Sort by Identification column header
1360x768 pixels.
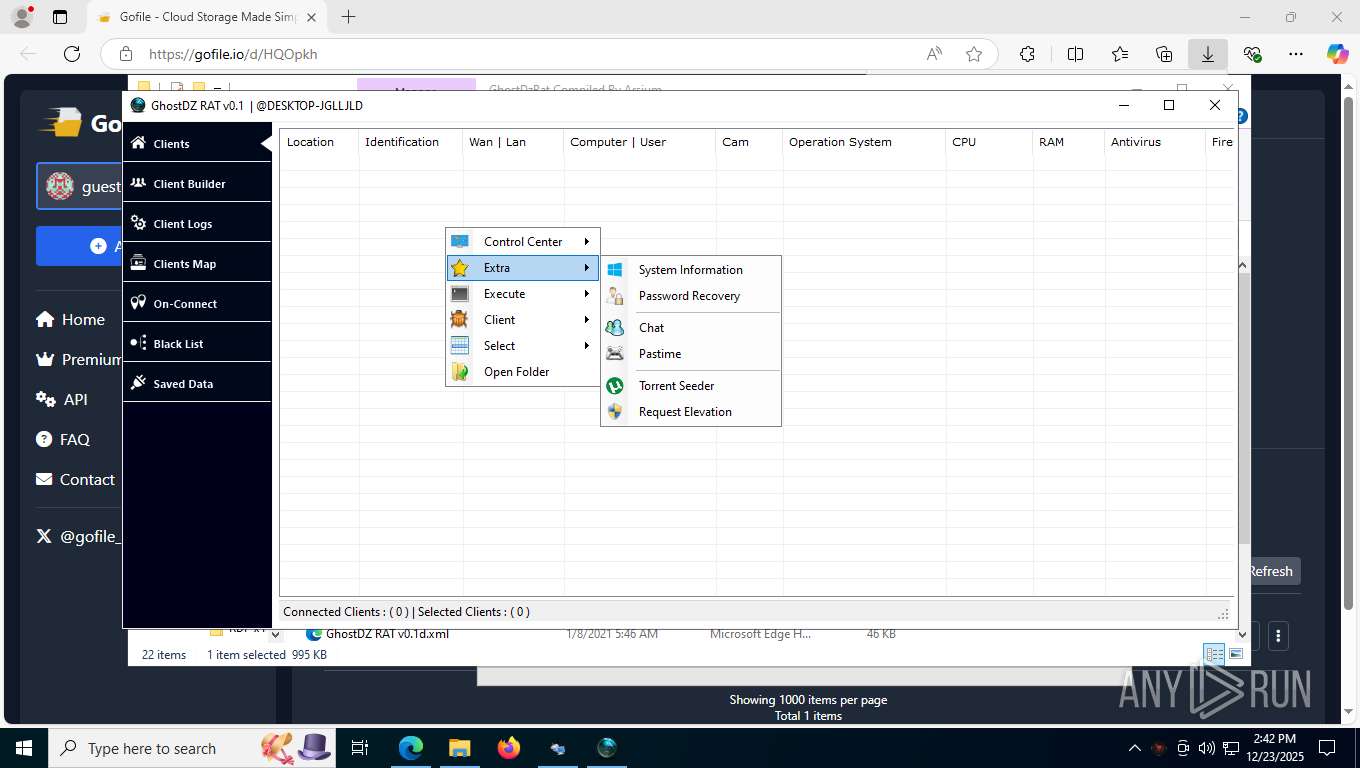(410, 142)
